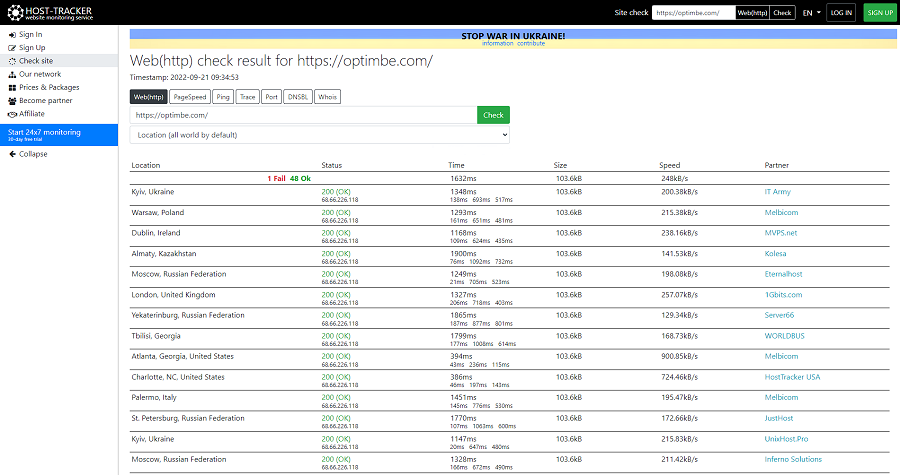Click the 48 Ok summary text
This screenshot has height=475, width=900.
coord(300,178)
